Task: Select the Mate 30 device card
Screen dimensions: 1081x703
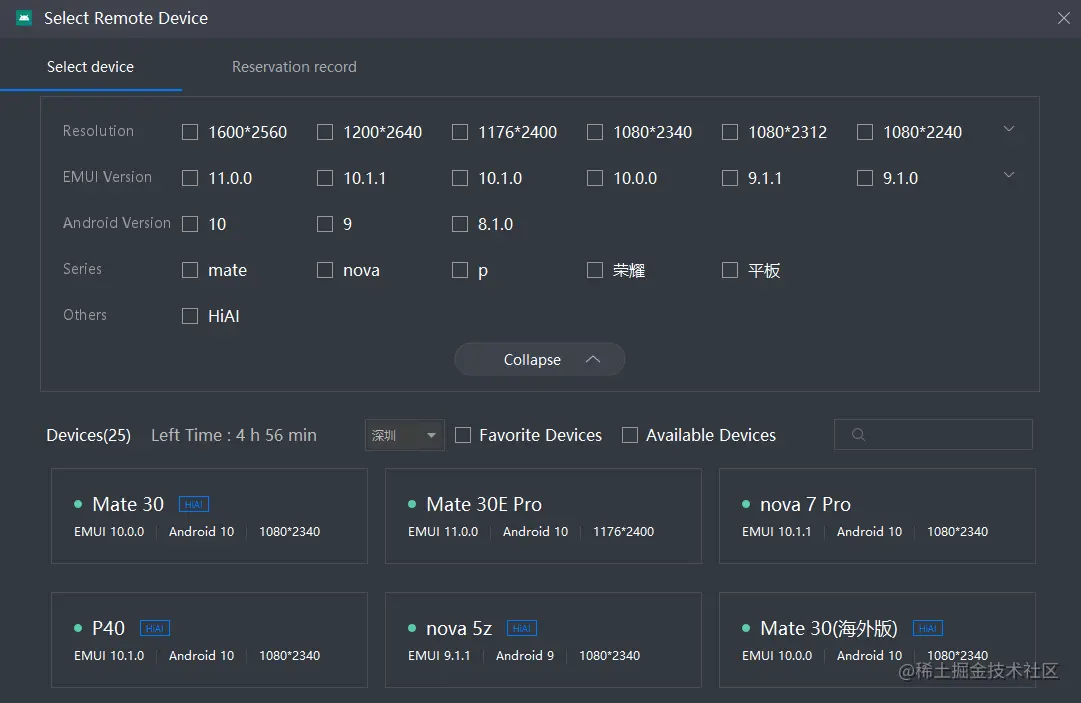Action: click(210, 516)
